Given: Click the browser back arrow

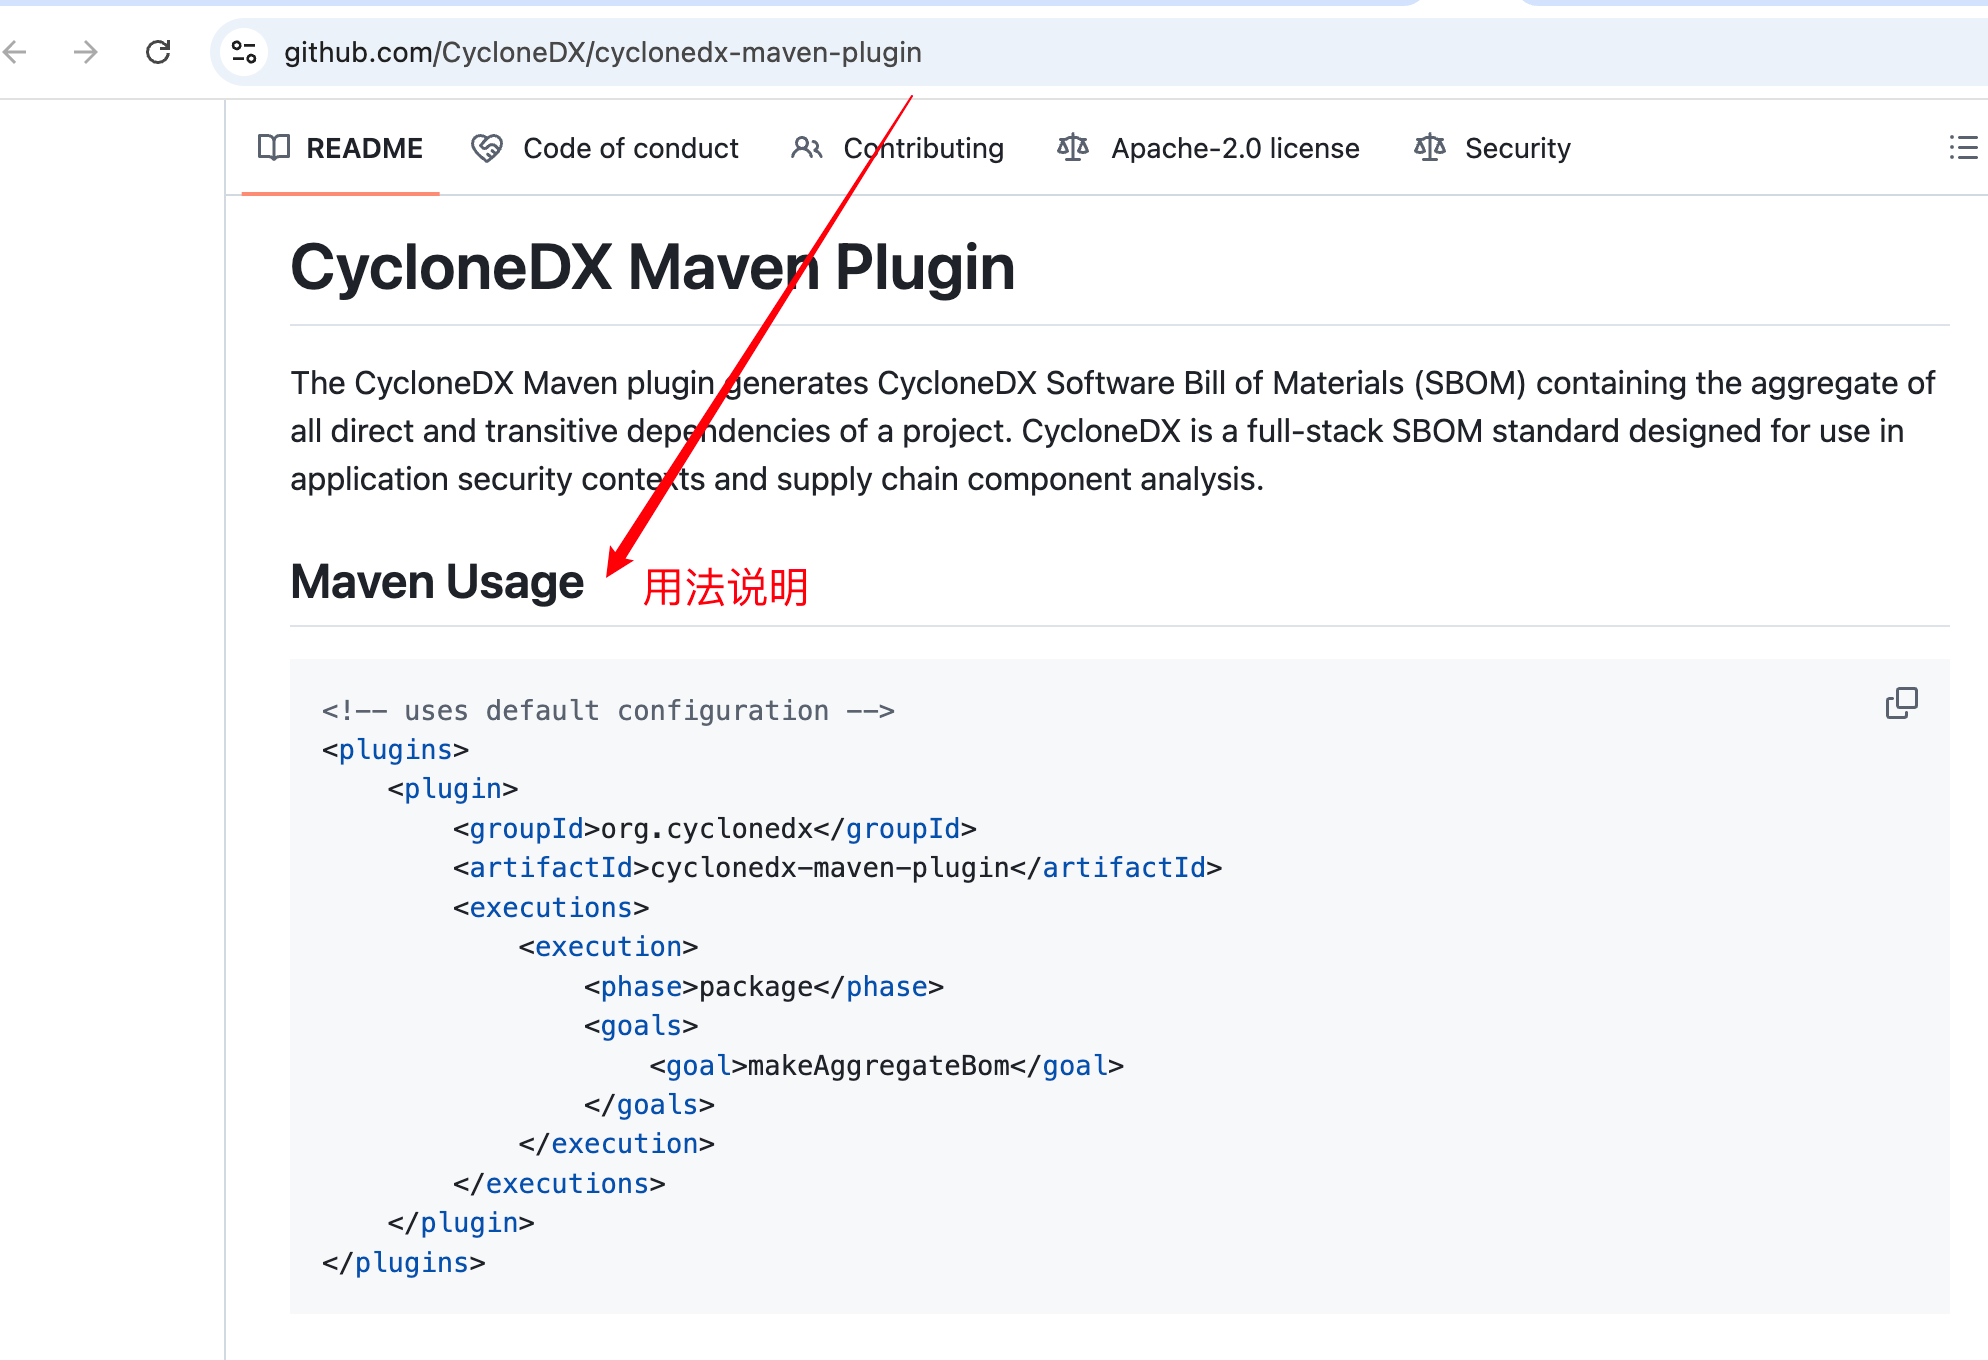Looking at the screenshot, I should (16, 52).
